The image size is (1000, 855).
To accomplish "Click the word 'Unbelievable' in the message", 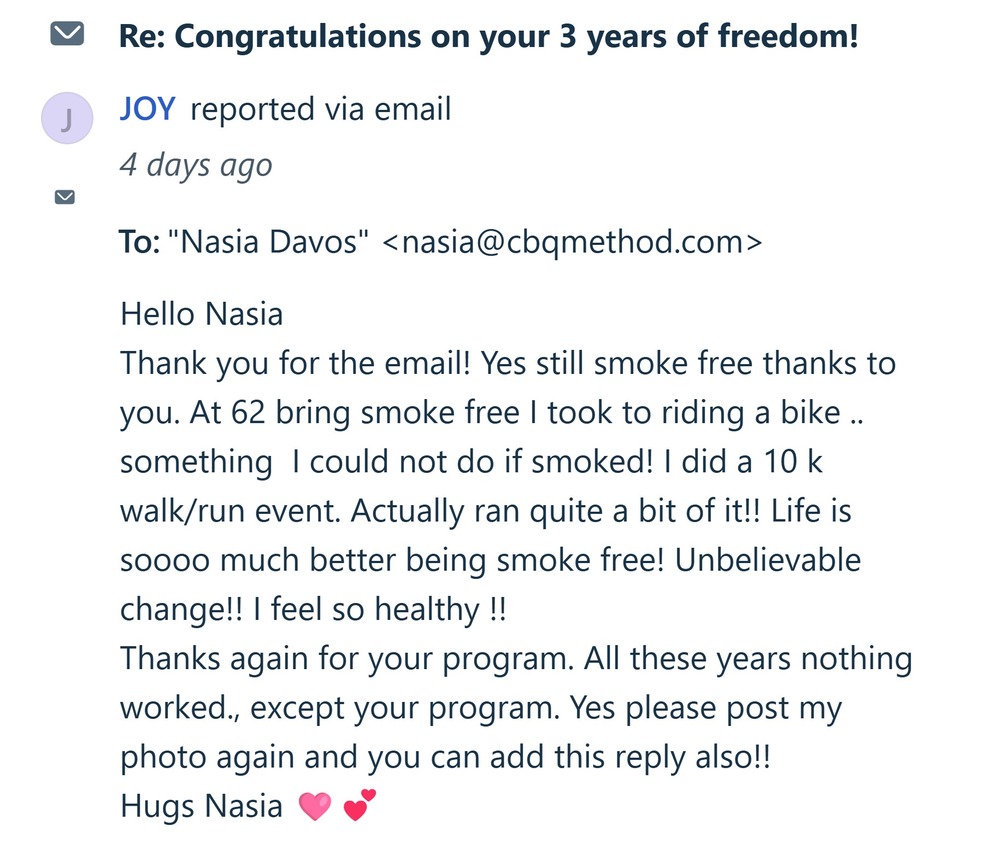I will pyautogui.click(x=768, y=560).
